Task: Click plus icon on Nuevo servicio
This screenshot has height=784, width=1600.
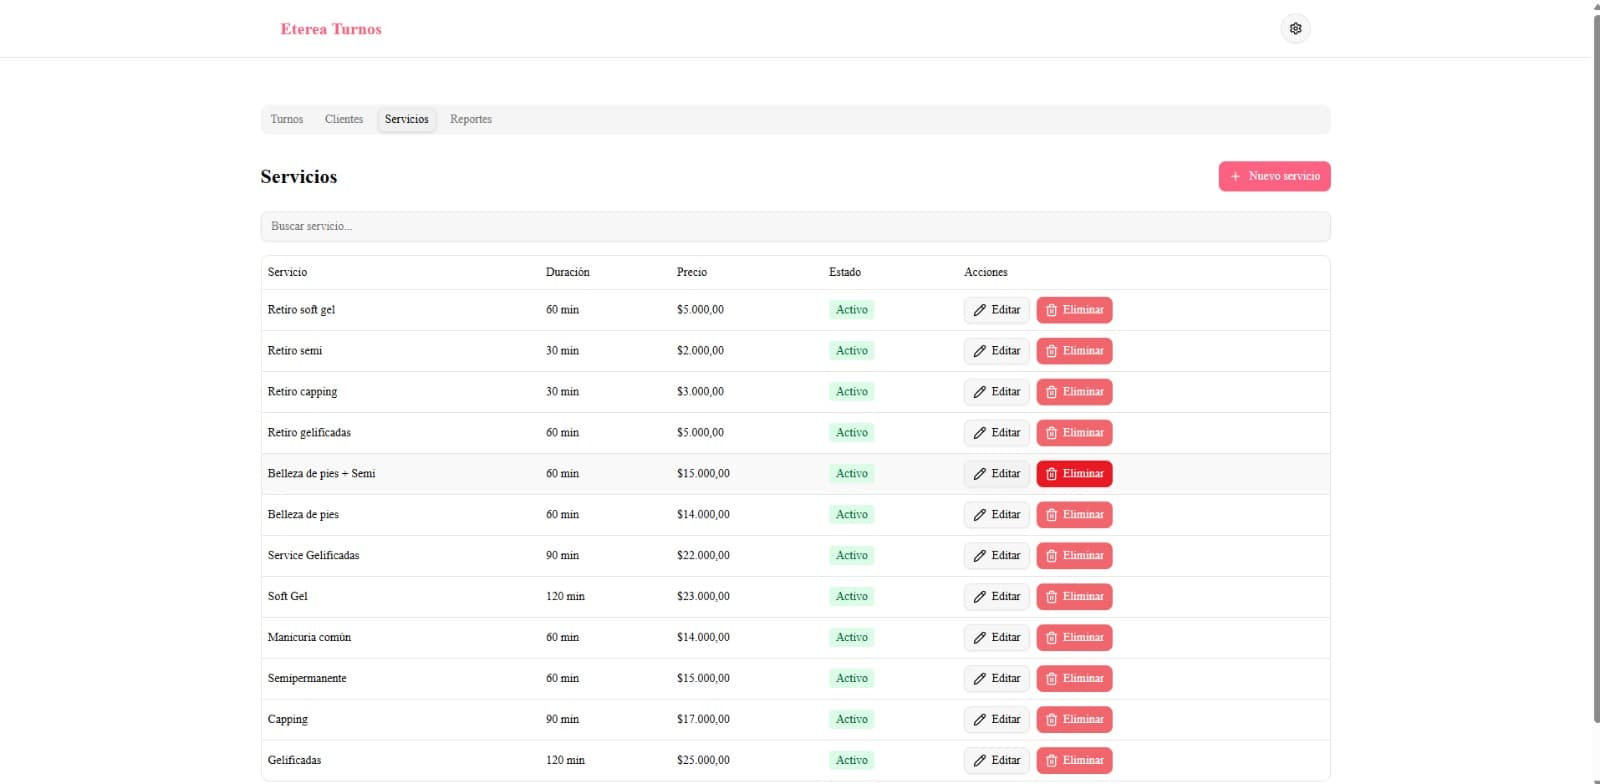Action: (1236, 176)
